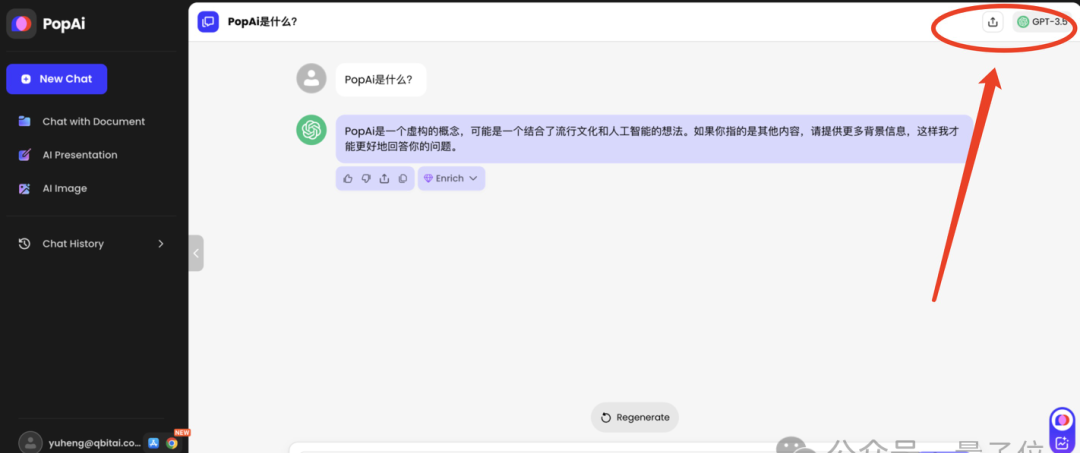
Task: Open the AI Image section
Action: pos(53,189)
